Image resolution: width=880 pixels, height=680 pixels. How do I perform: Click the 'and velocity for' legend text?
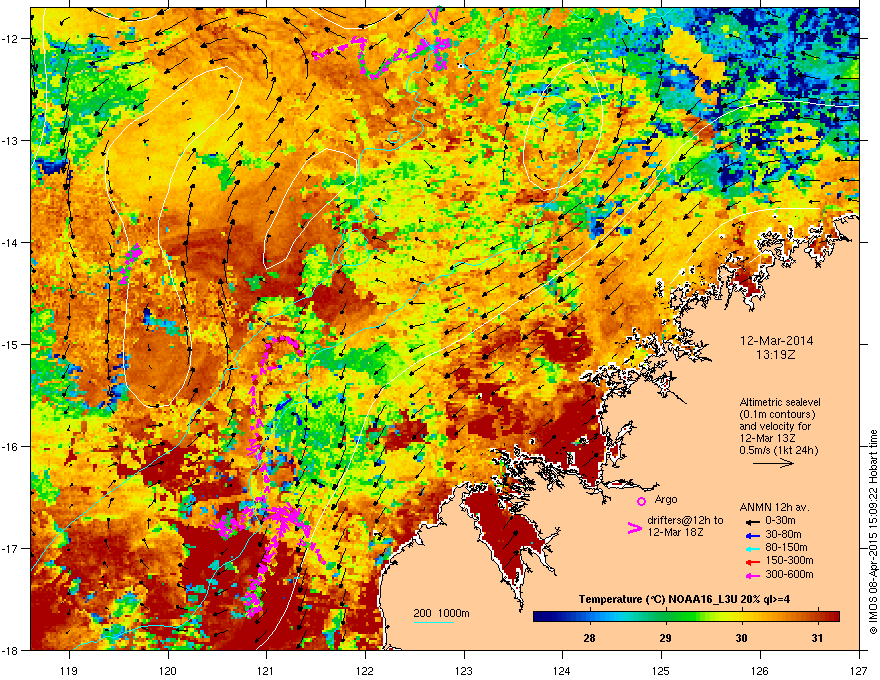point(771,426)
